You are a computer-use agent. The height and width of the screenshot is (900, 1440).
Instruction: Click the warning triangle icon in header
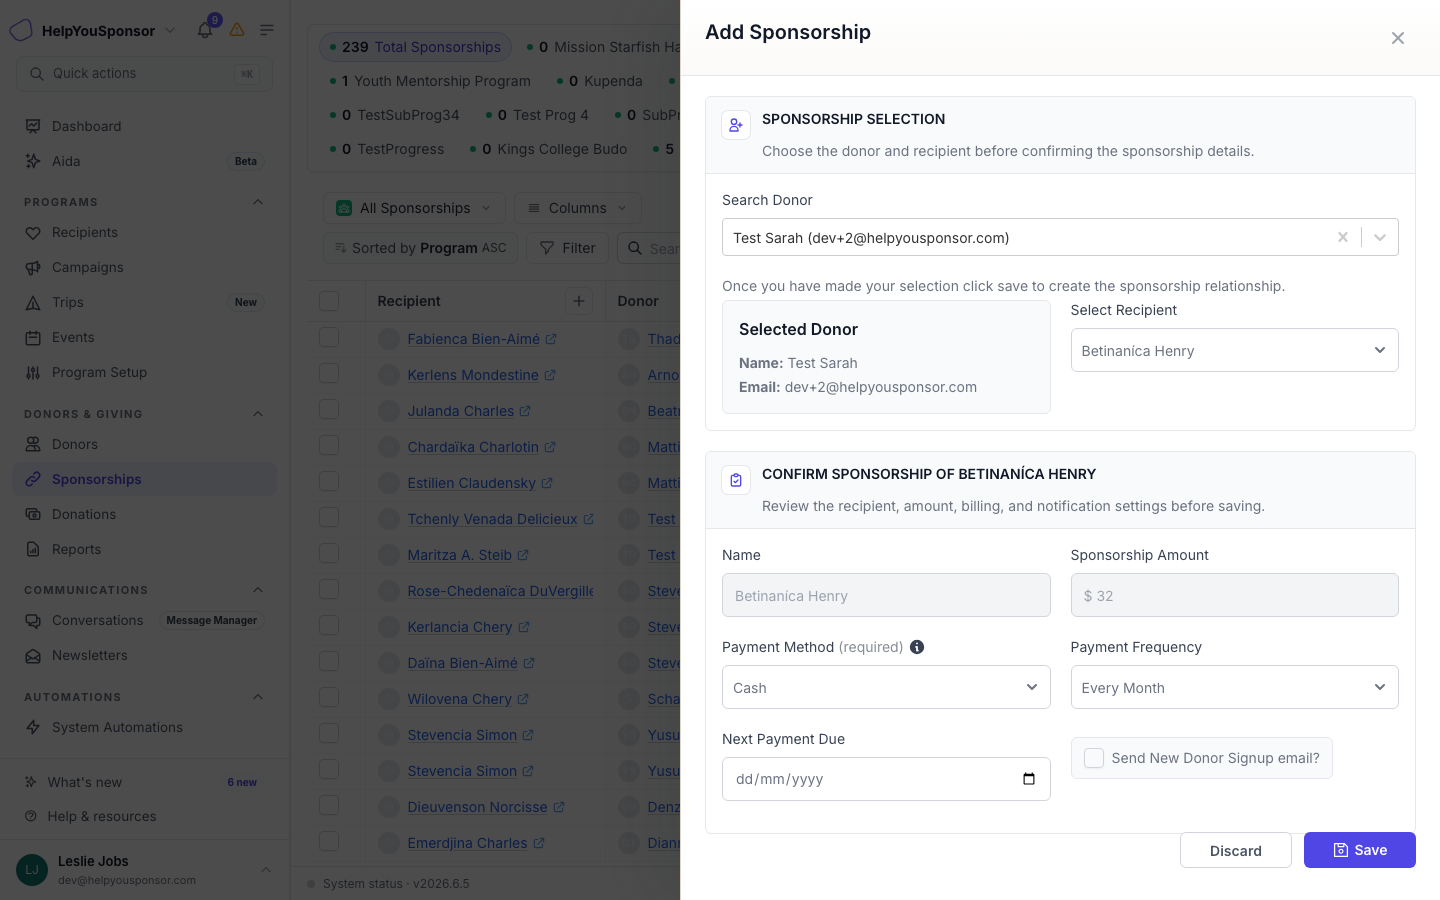237,30
